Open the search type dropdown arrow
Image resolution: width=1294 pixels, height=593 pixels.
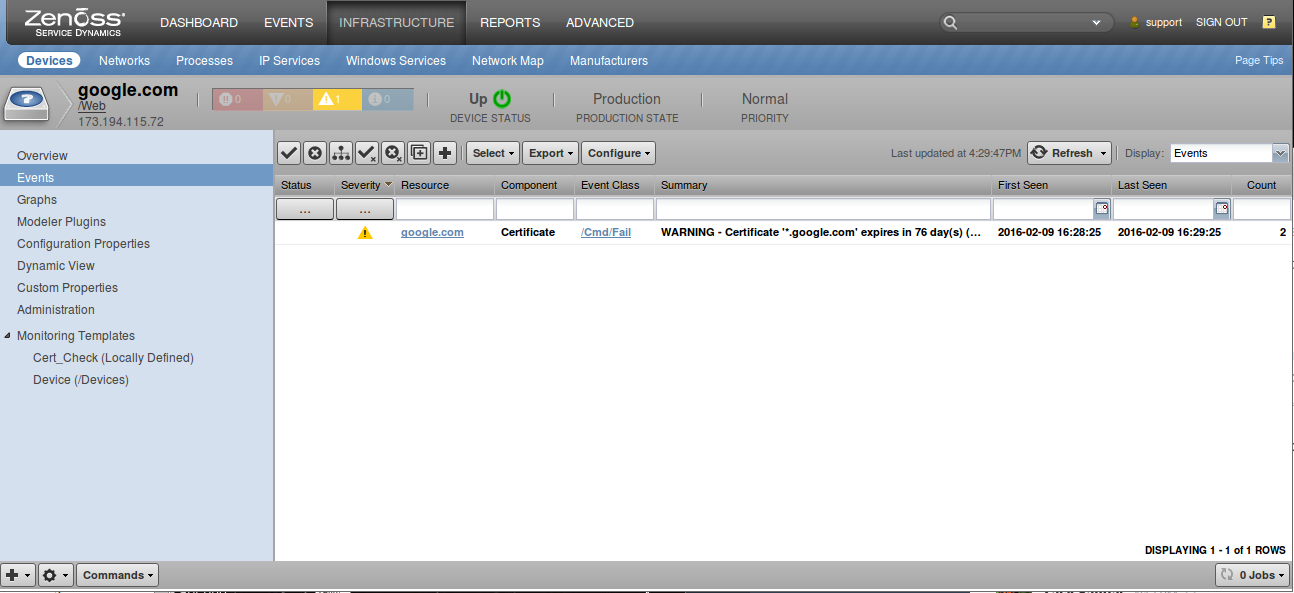tap(1097, 22)
